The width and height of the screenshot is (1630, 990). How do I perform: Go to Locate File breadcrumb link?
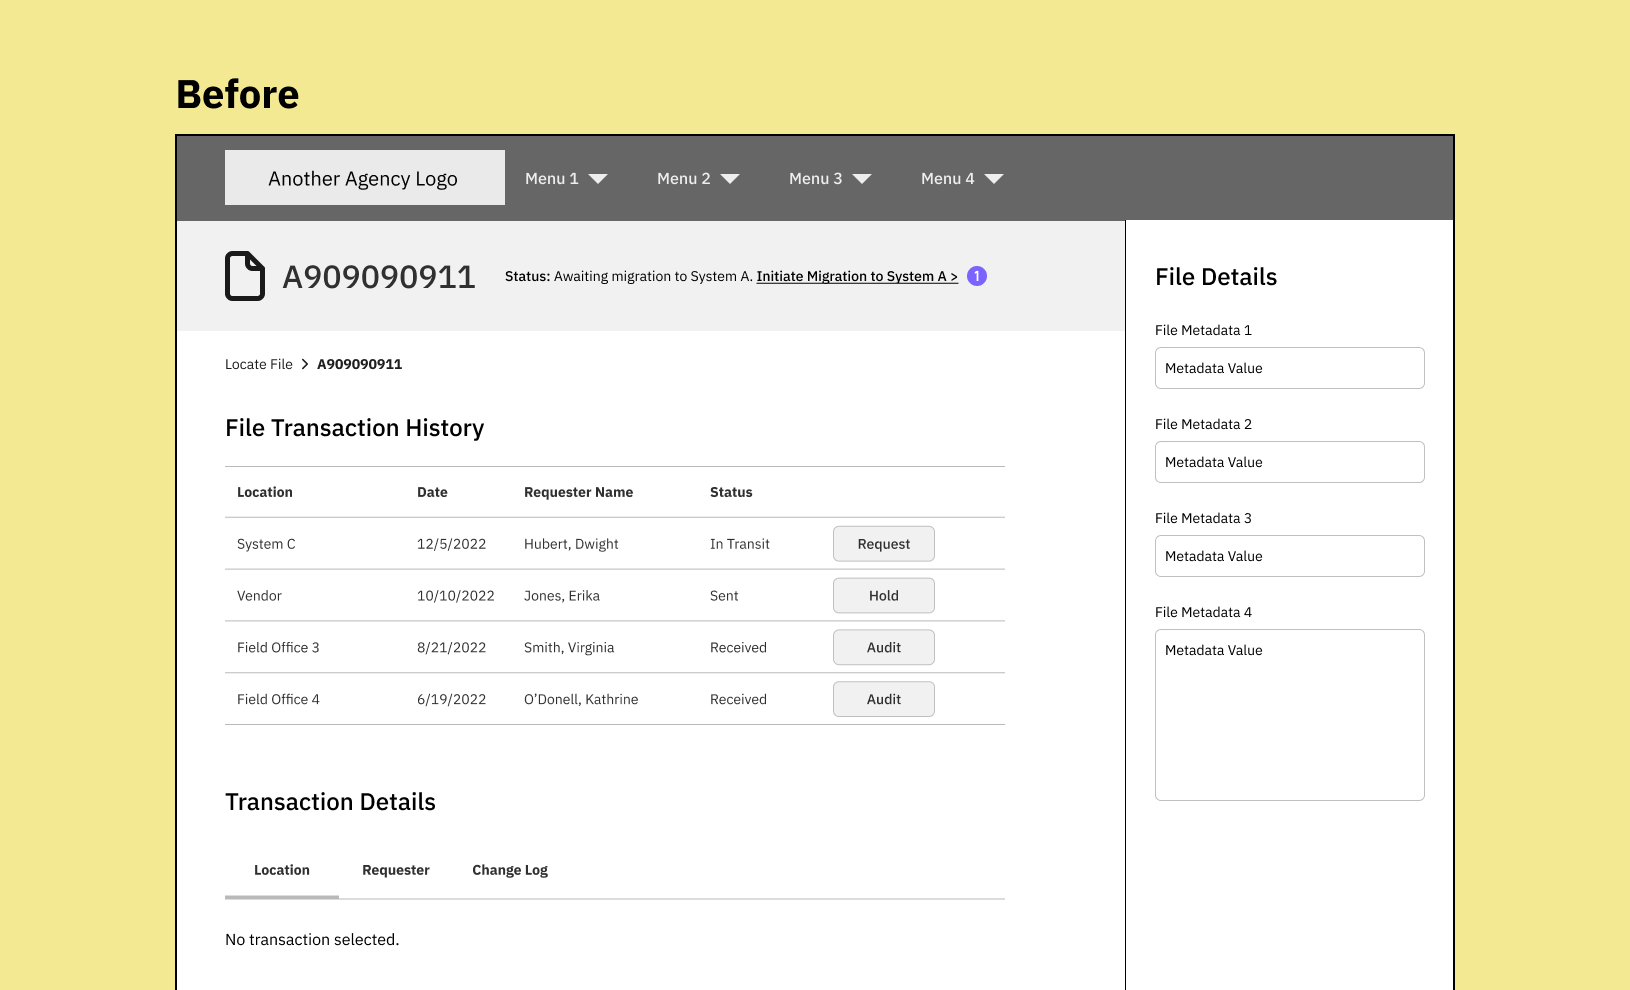pyautogui.click(x=259, y=364)
